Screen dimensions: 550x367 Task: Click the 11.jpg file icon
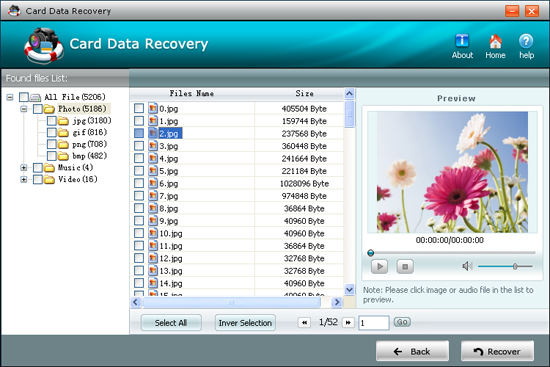coord(153,246)
